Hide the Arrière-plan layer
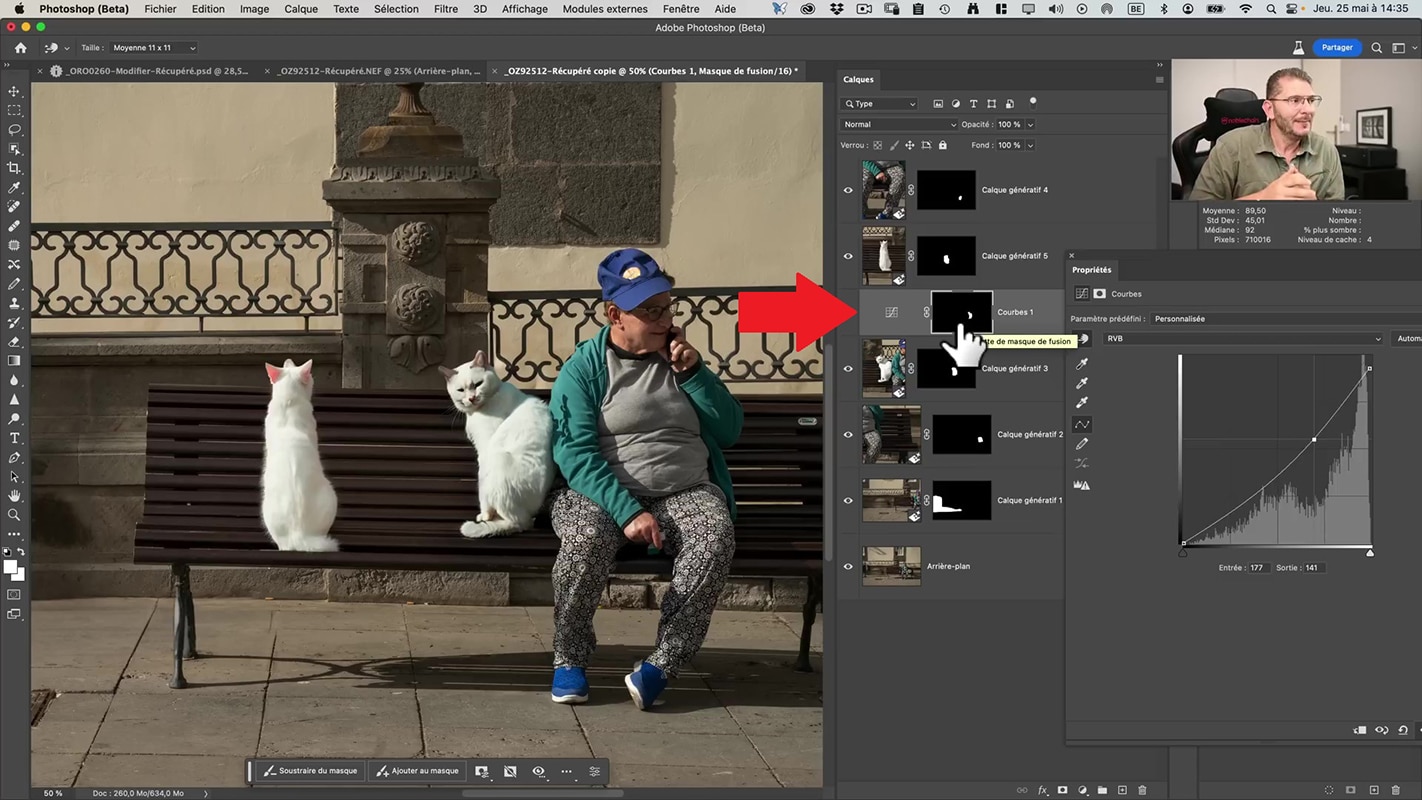 pyautogui.click(x=848, y=566)
